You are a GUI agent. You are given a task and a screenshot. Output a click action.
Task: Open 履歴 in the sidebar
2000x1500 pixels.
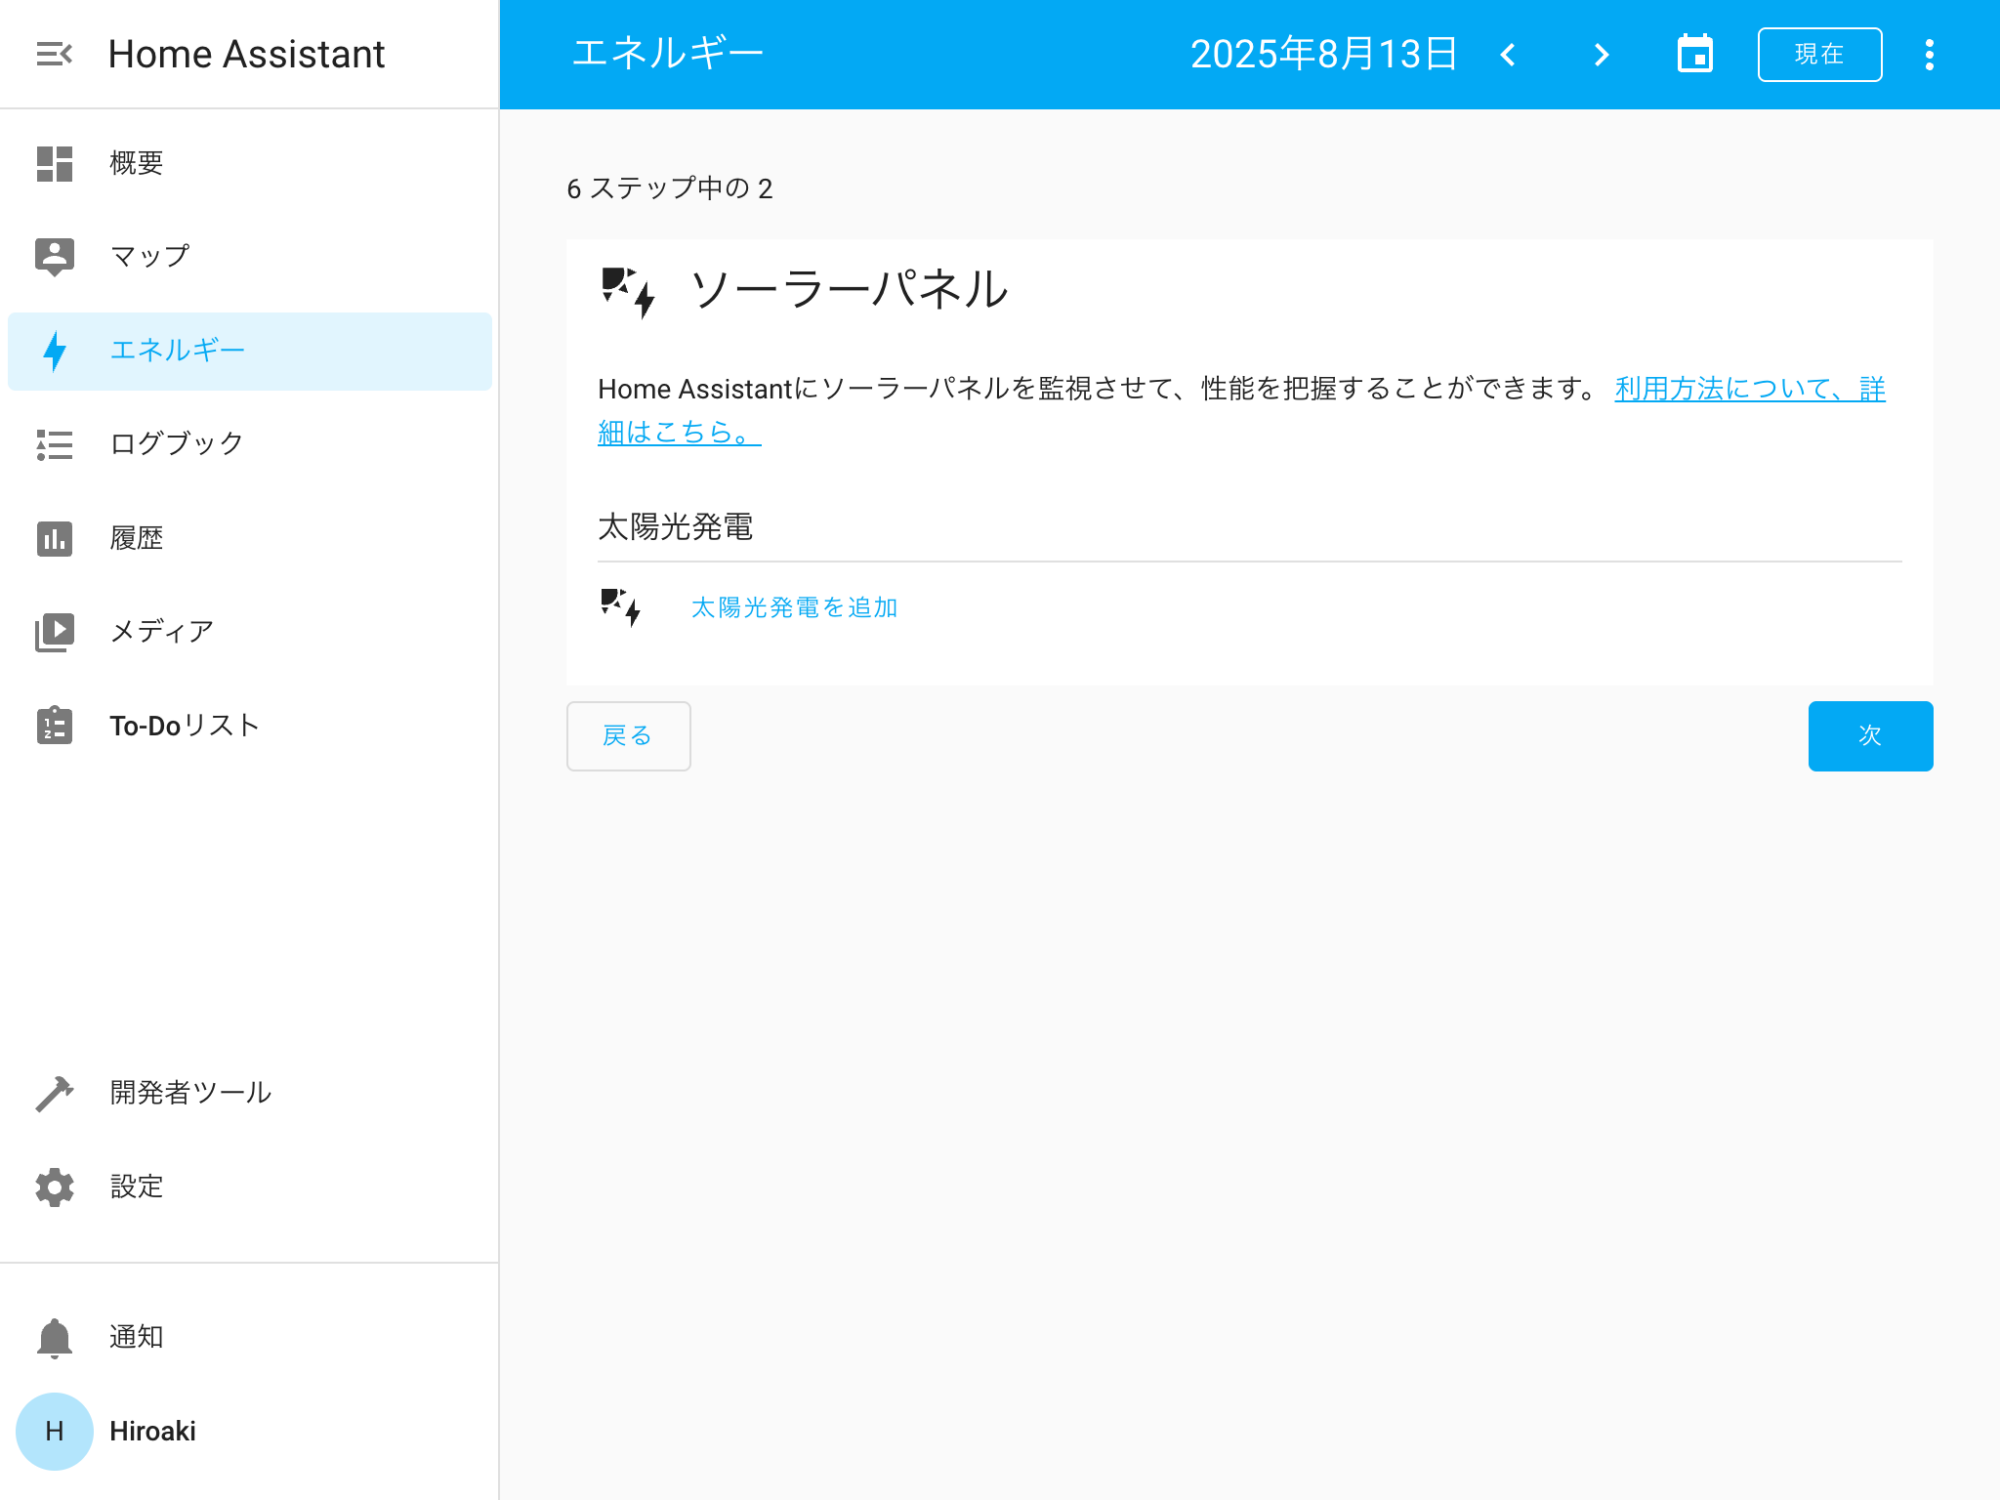point(250,538)
